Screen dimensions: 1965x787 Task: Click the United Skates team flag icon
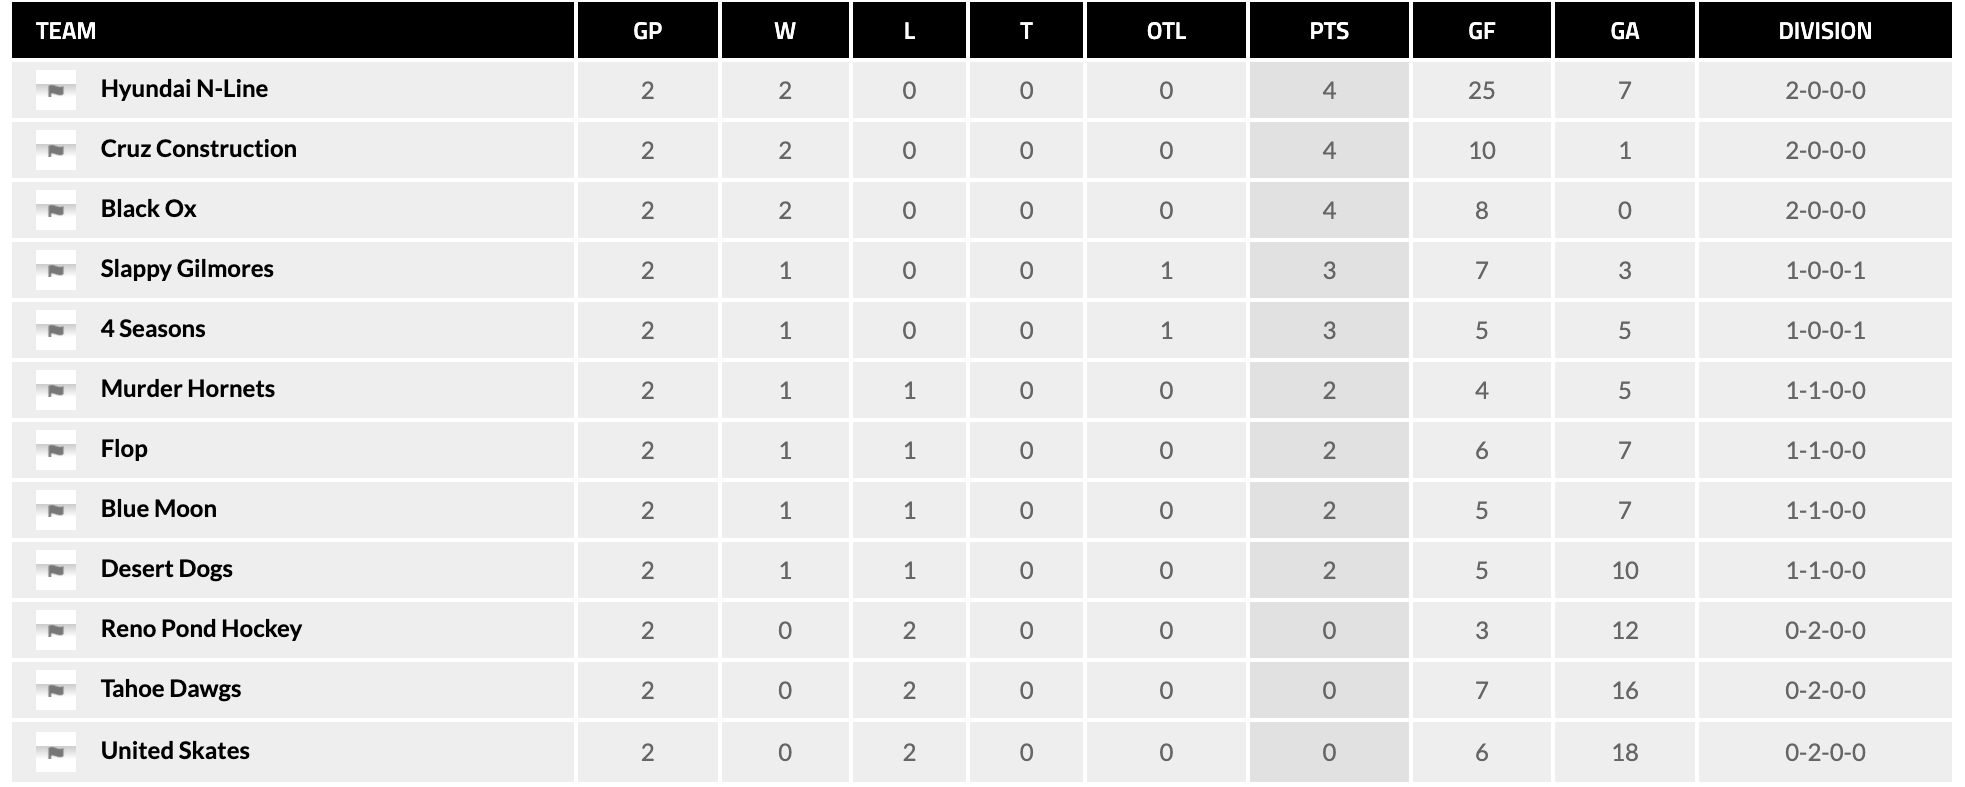(56, 752)
